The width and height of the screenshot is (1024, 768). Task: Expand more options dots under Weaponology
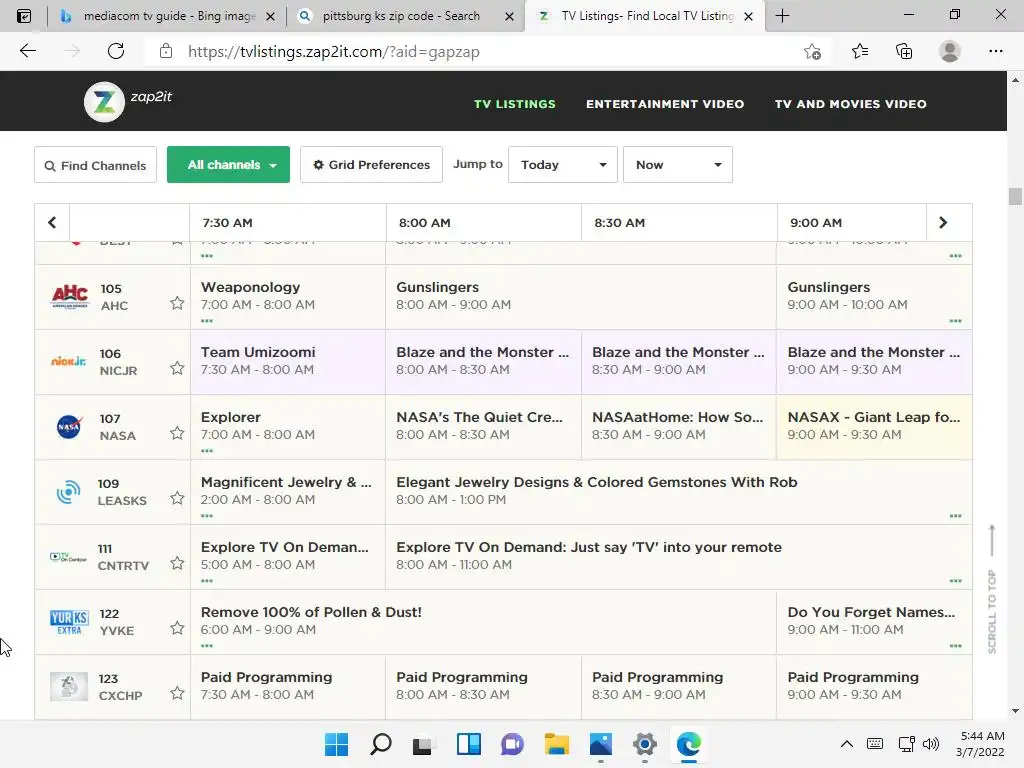click(x=207, y=321)
